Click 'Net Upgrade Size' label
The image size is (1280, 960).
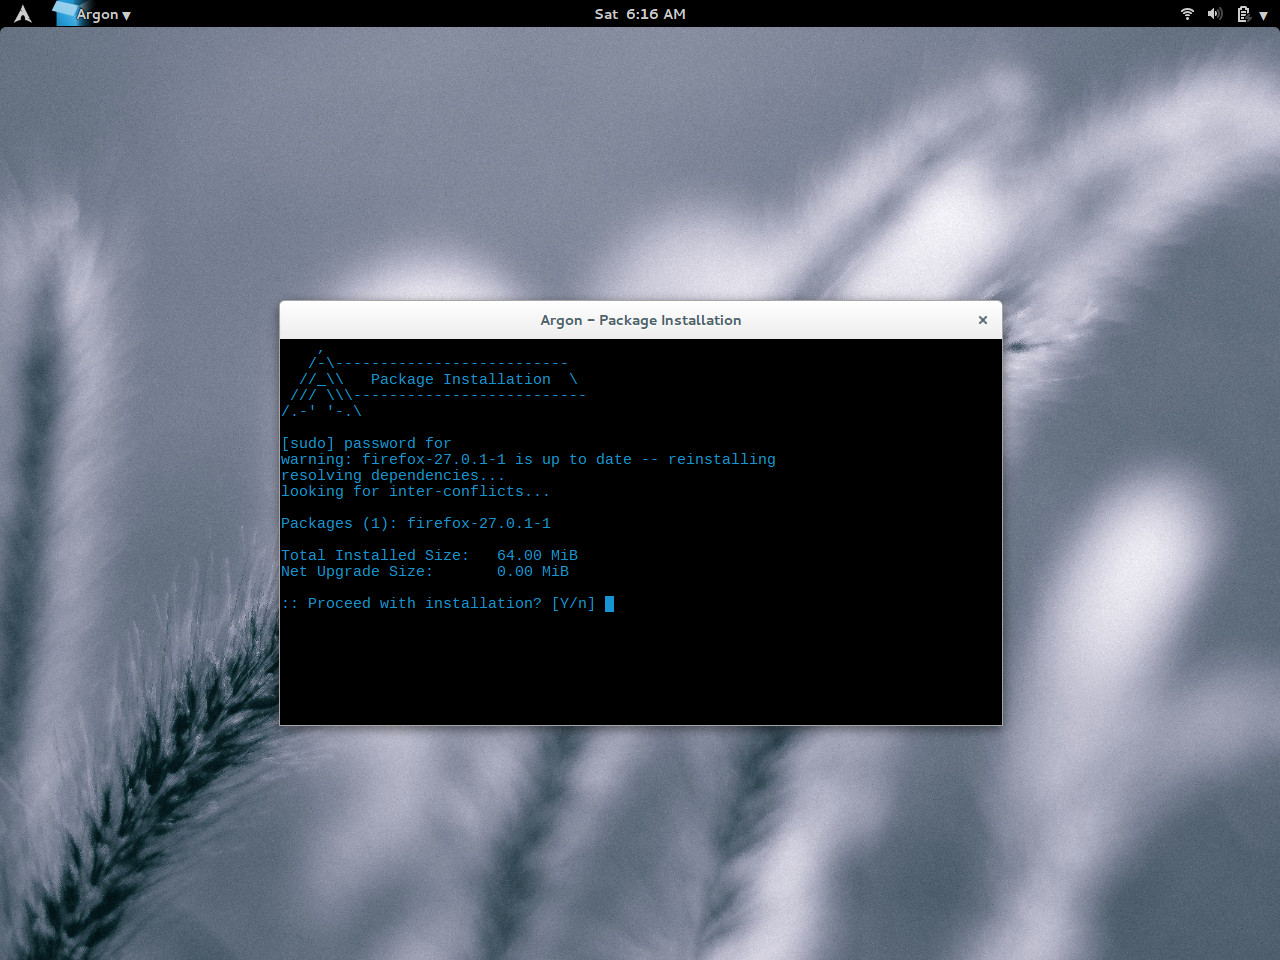[x=357, y=571]
